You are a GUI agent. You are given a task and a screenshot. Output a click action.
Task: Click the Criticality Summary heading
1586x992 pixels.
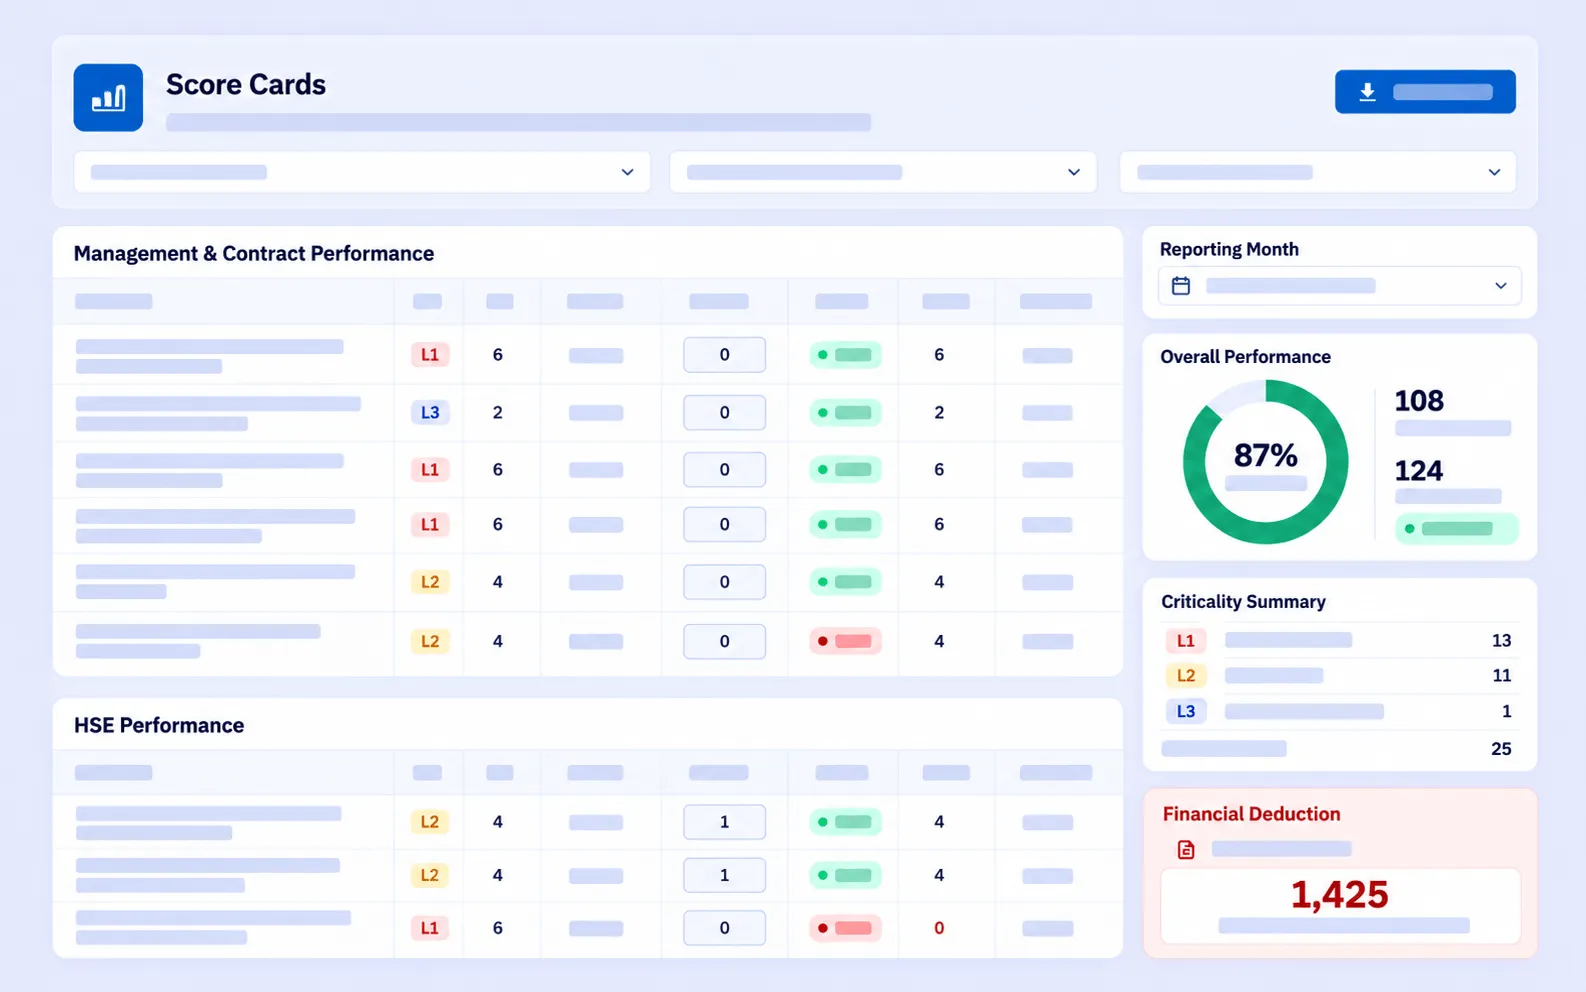point(1243,602)
